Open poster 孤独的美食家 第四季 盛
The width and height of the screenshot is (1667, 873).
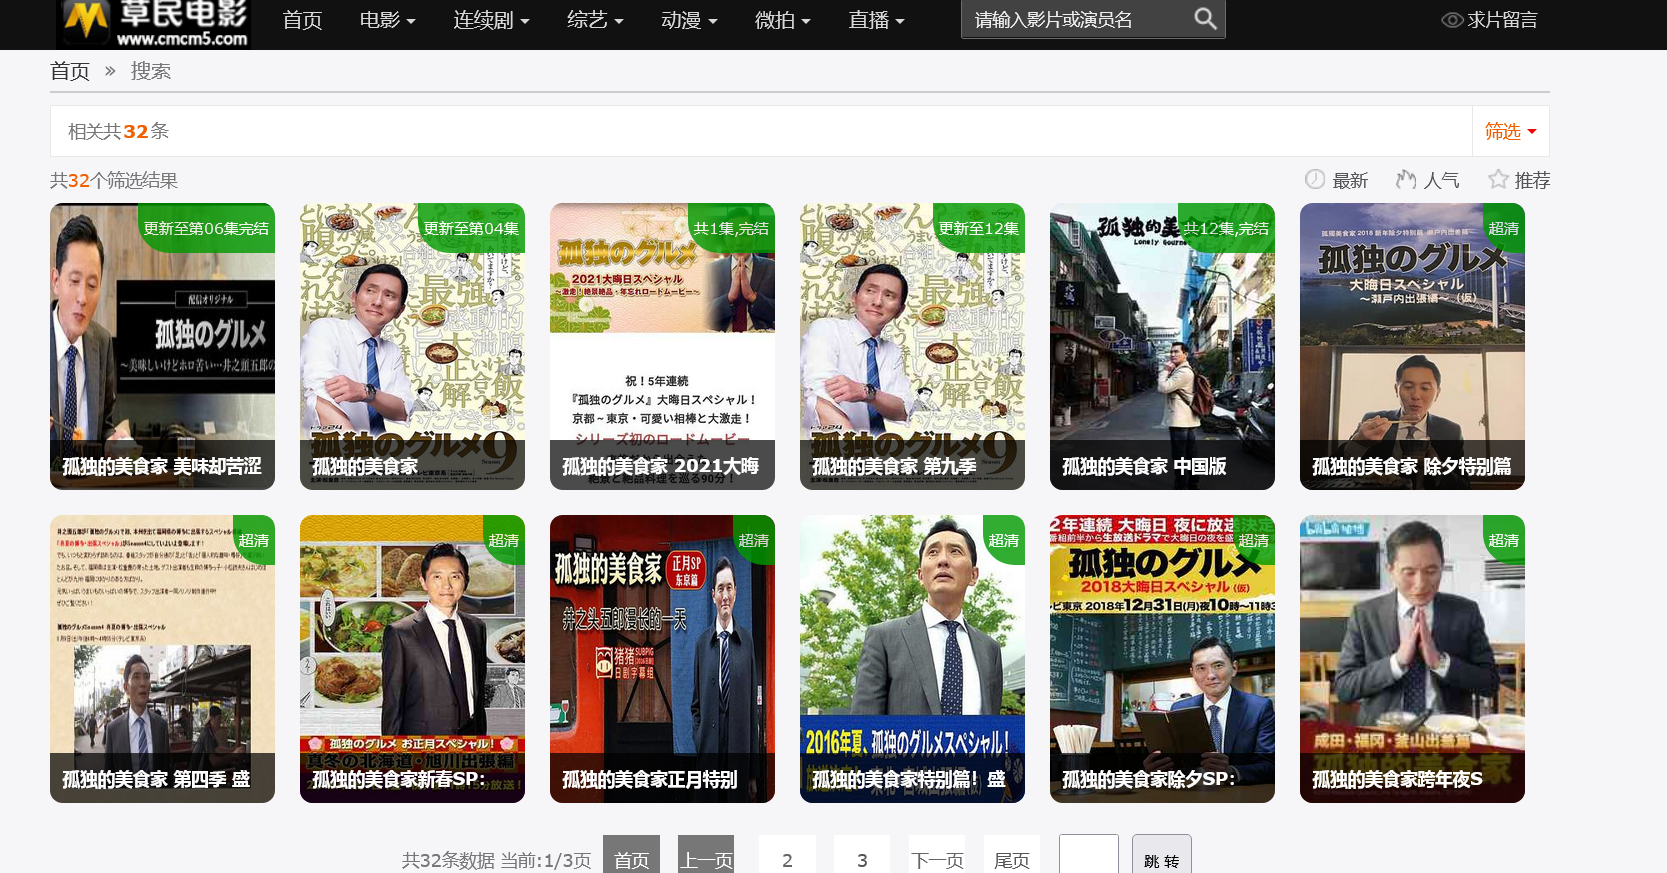tap(162, 659)
